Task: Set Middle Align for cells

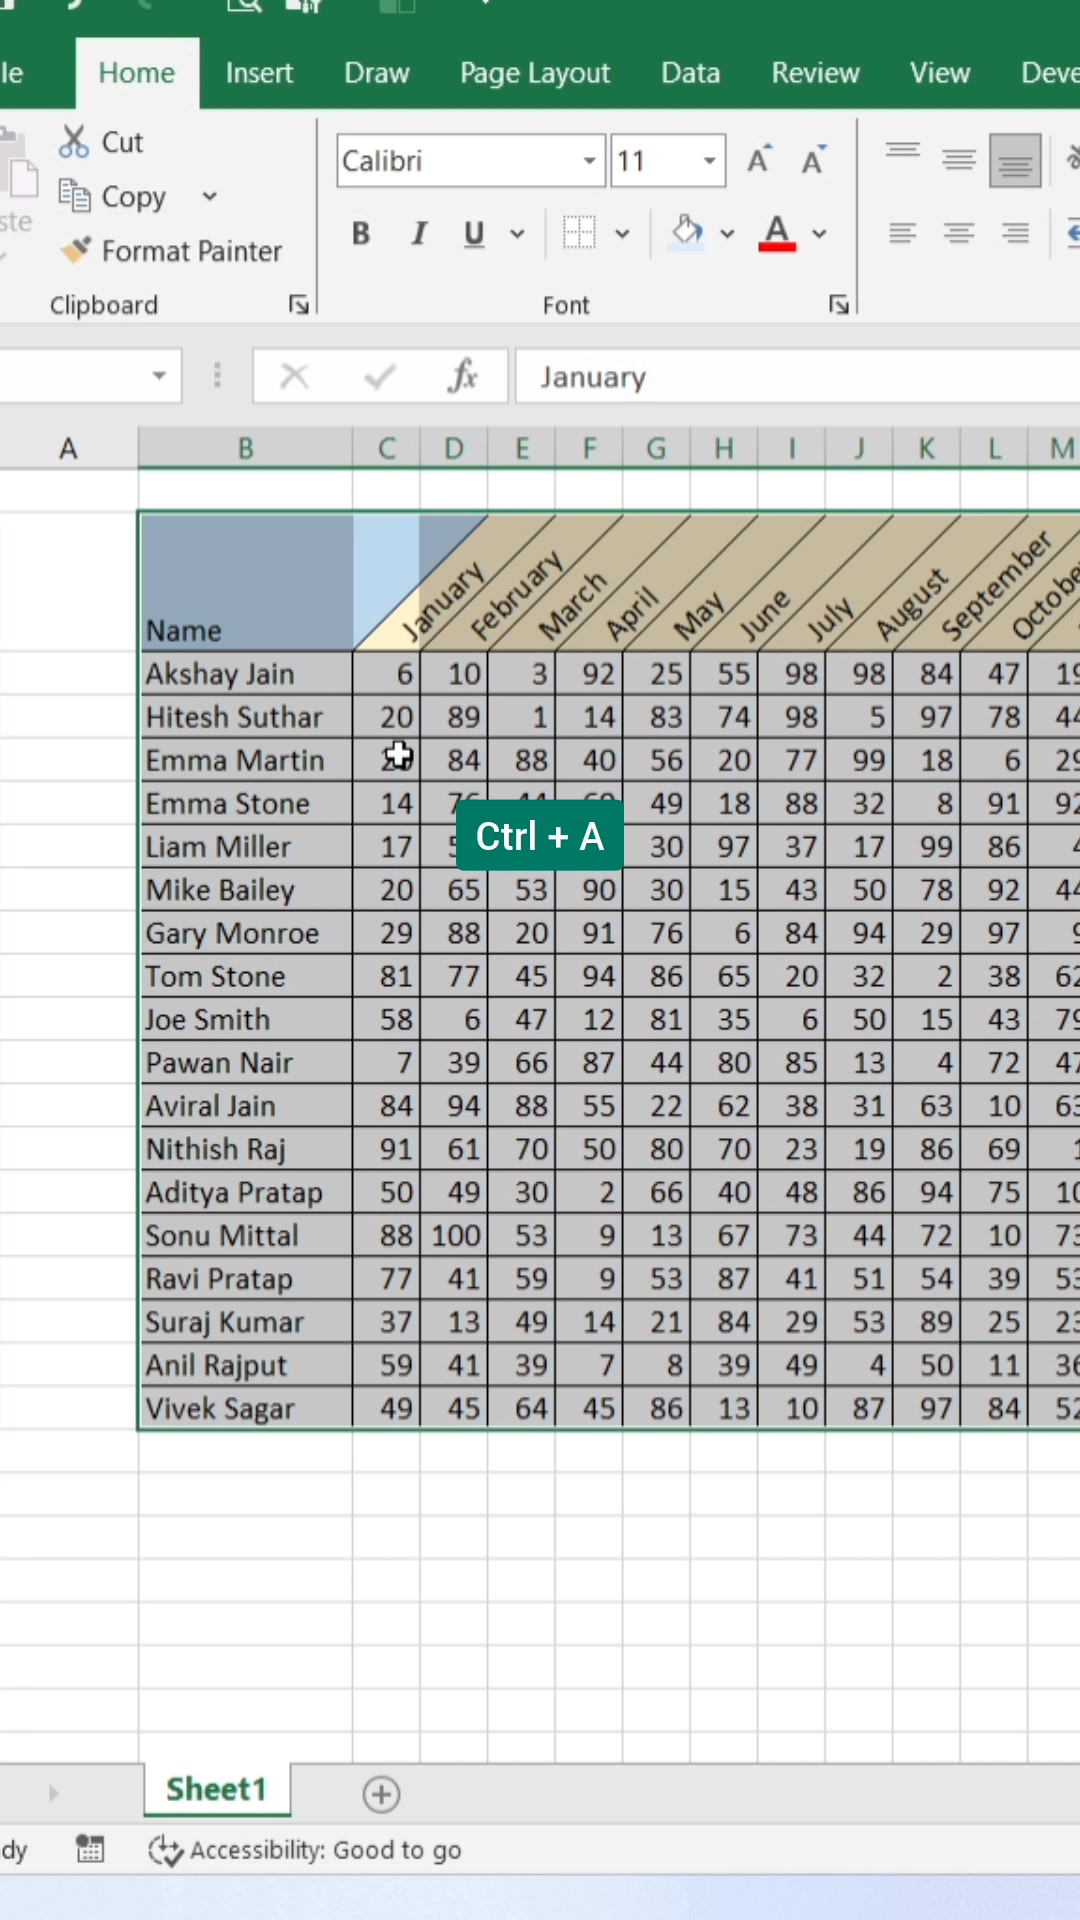Action: coord(959,159)
